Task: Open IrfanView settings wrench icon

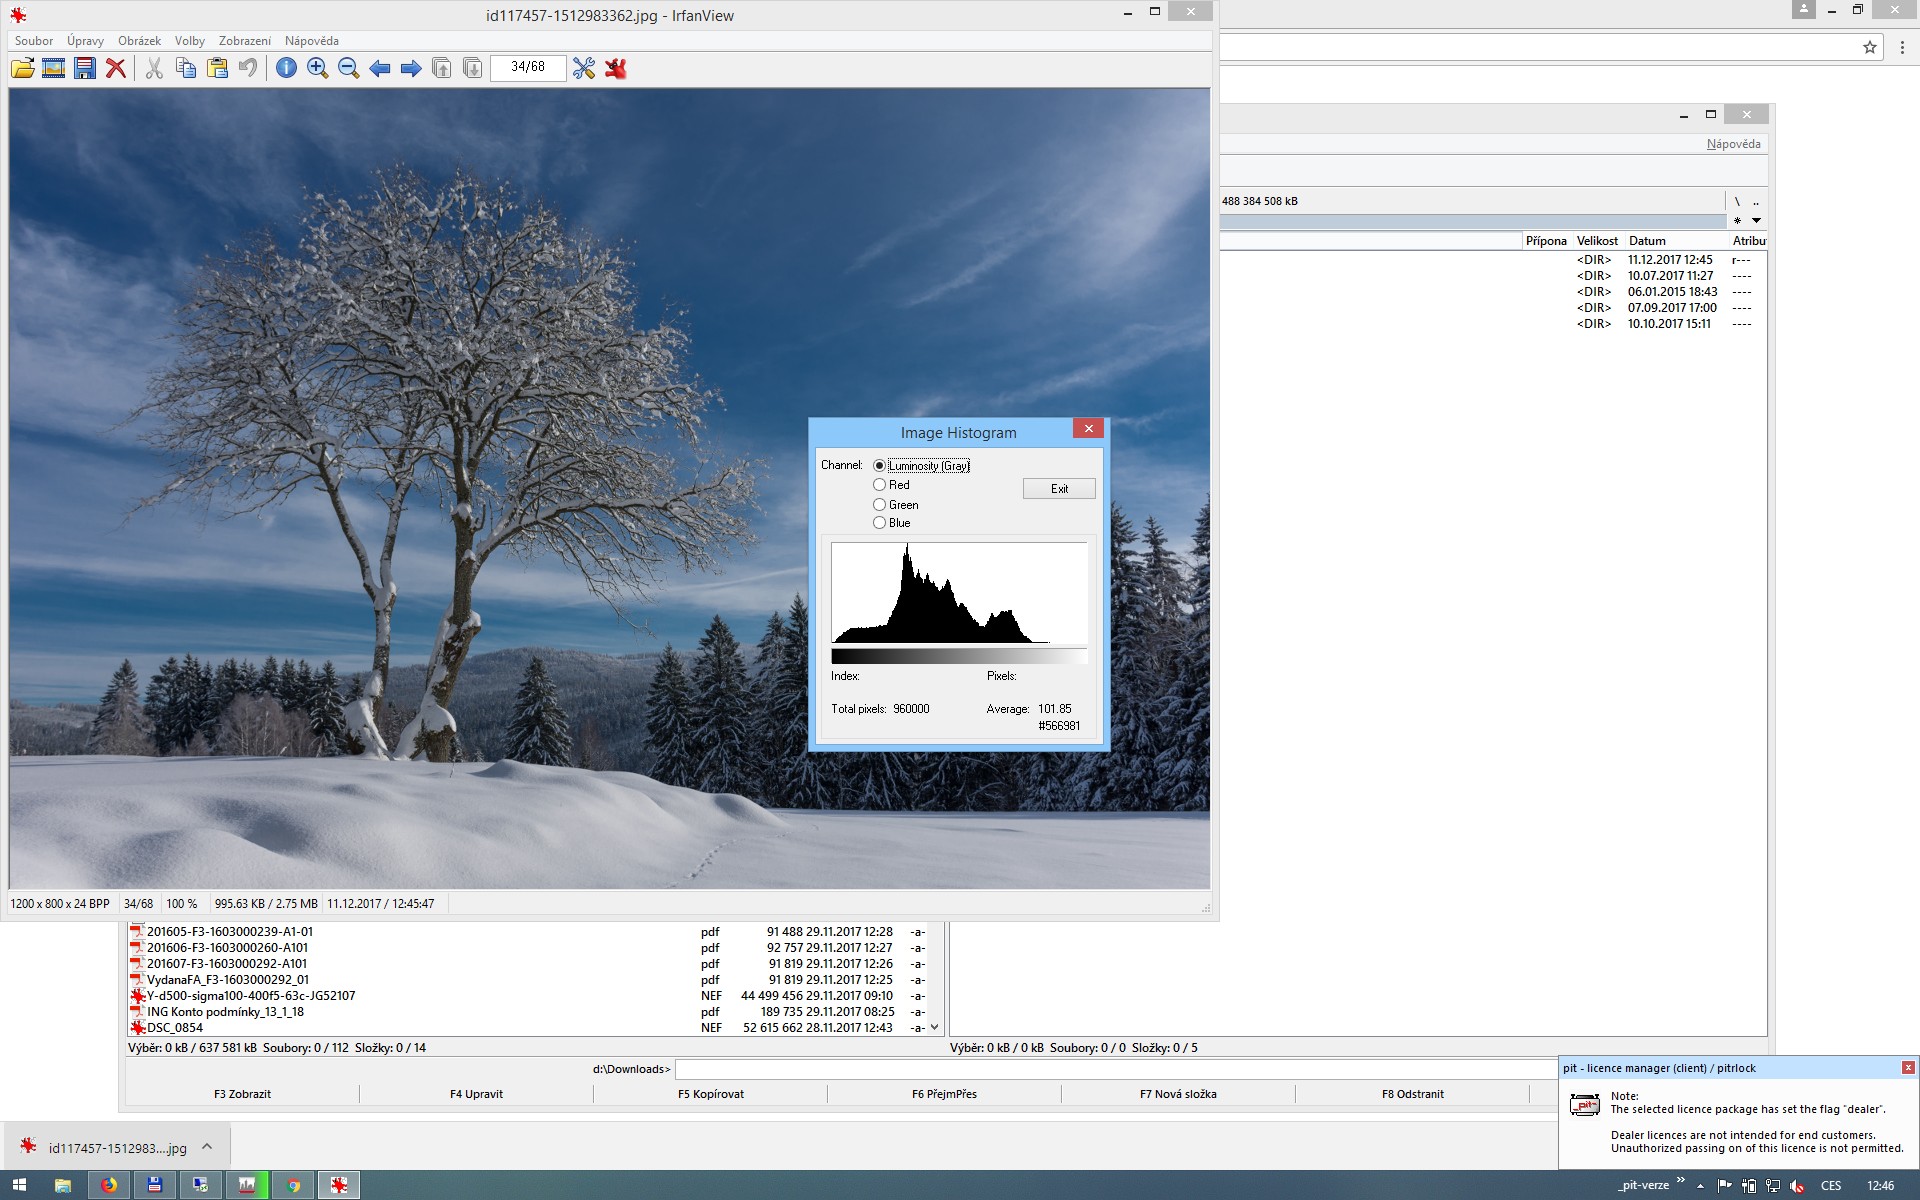Action: [x=584, y=68]
